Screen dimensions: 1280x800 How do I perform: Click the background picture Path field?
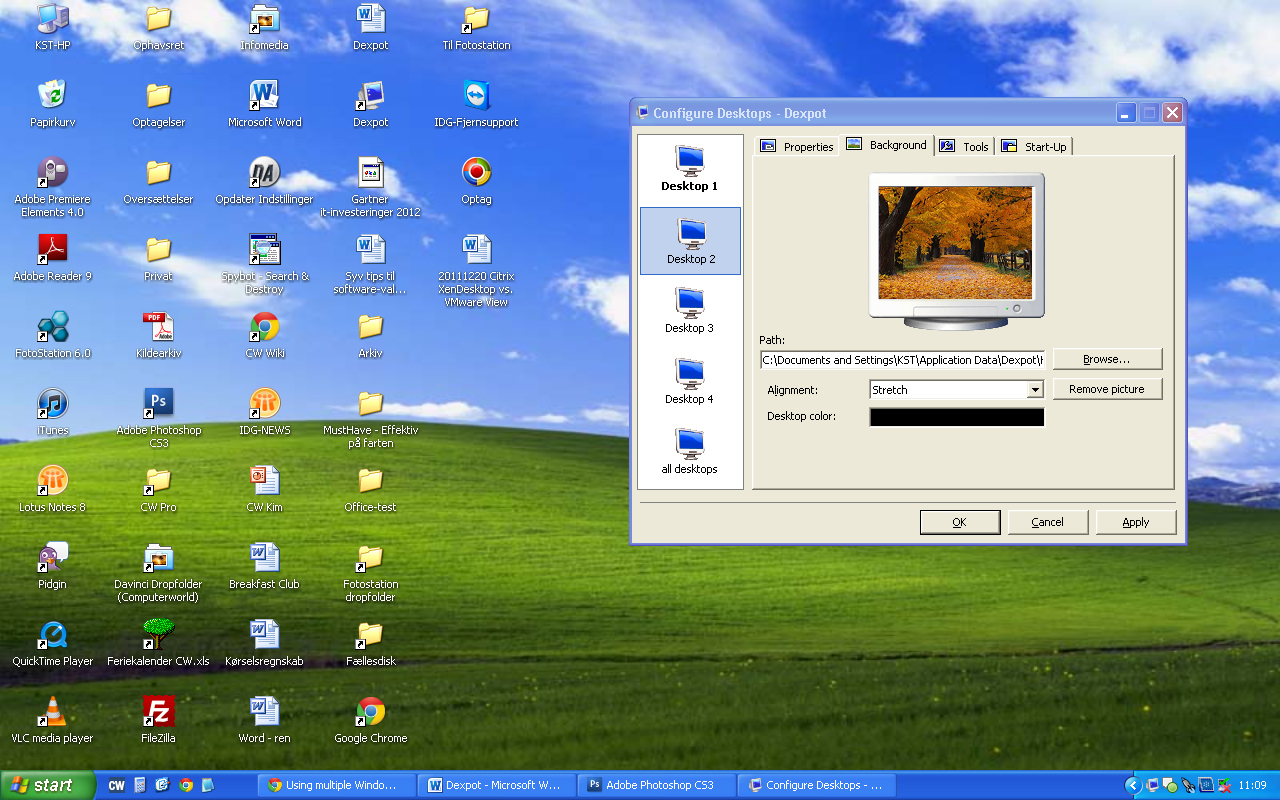point(902,360)
